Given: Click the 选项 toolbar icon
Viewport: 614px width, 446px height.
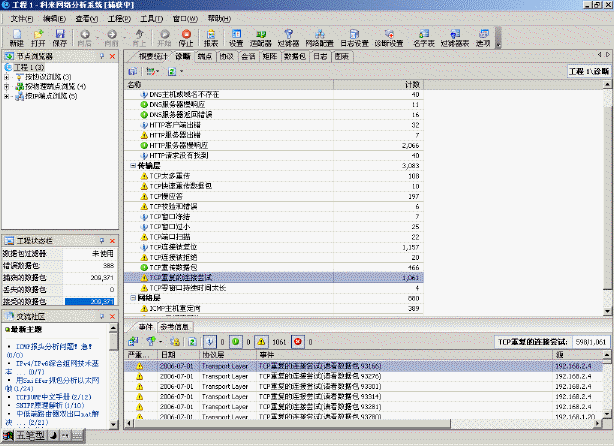Looking at the screenshot, I should click(x=483, y=38).
